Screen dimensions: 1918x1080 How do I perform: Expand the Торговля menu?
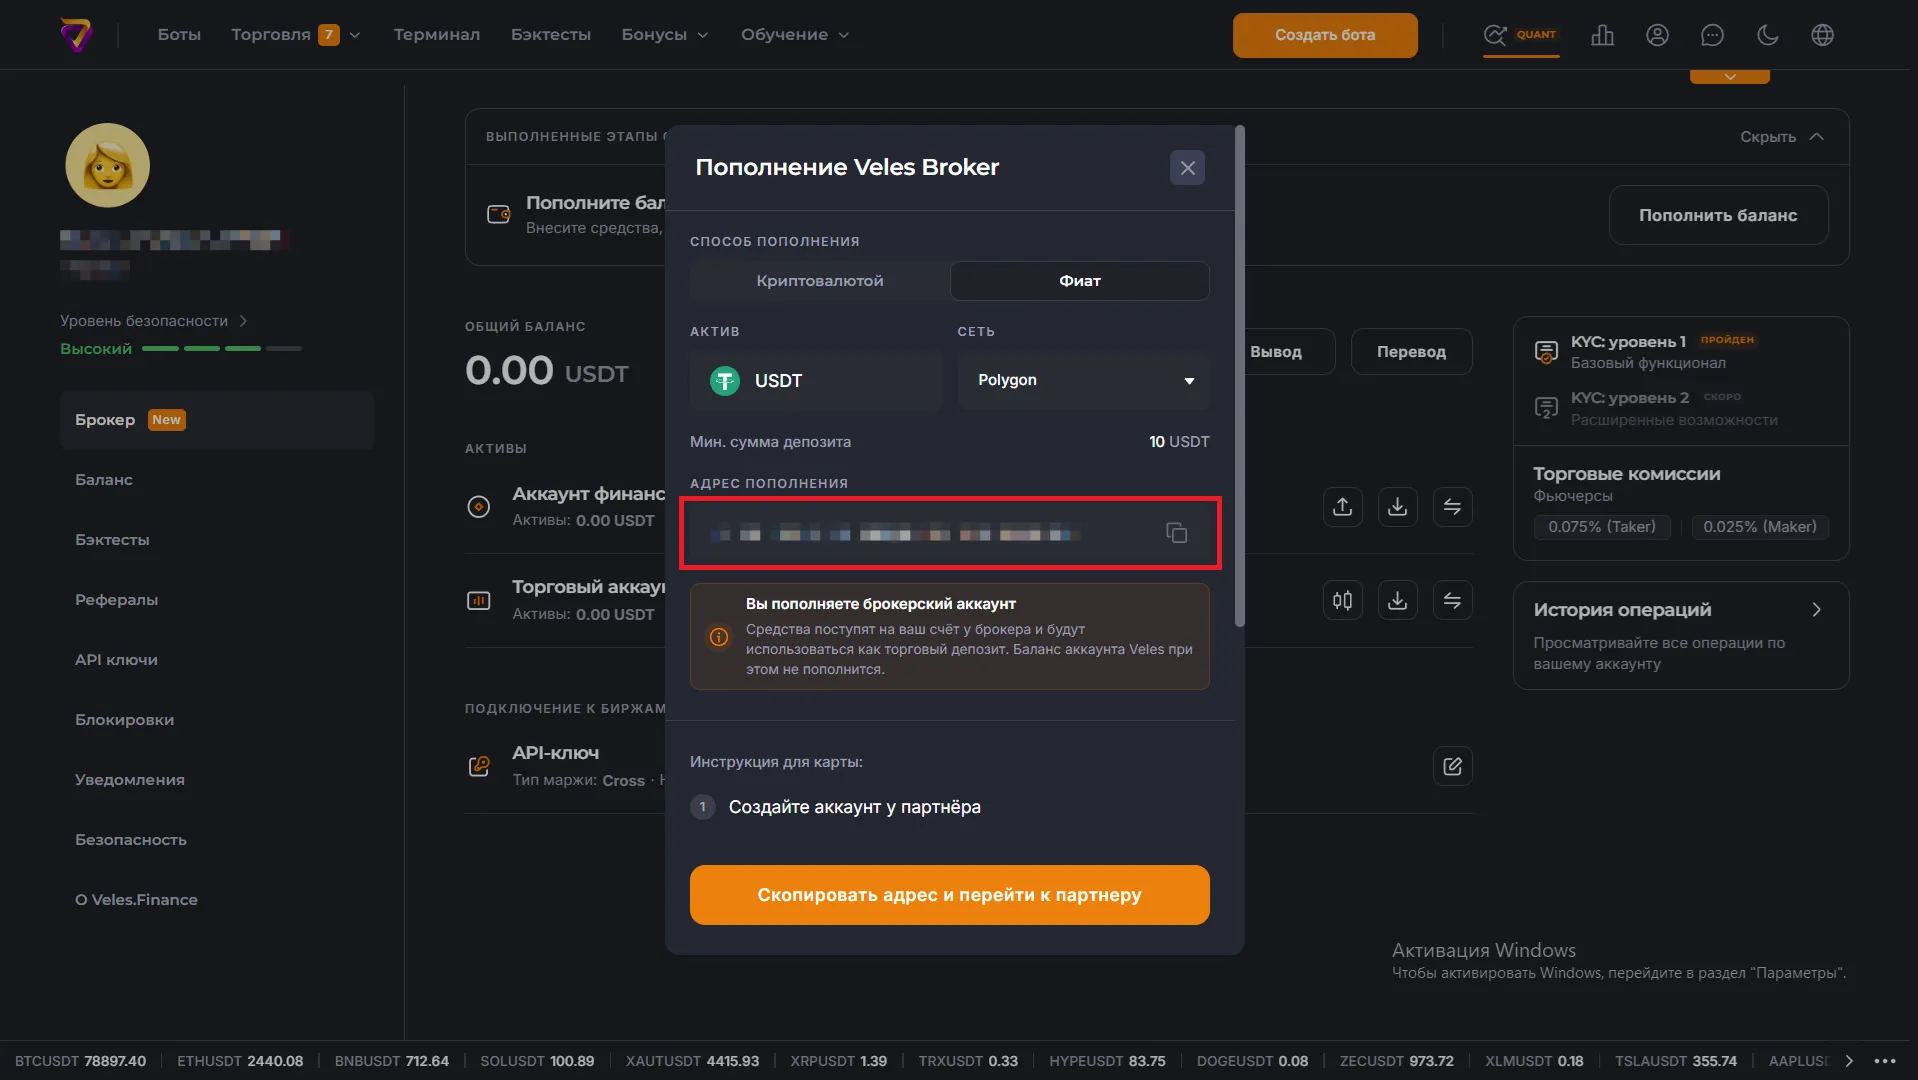pyautogui.click(x=295, y=35)
